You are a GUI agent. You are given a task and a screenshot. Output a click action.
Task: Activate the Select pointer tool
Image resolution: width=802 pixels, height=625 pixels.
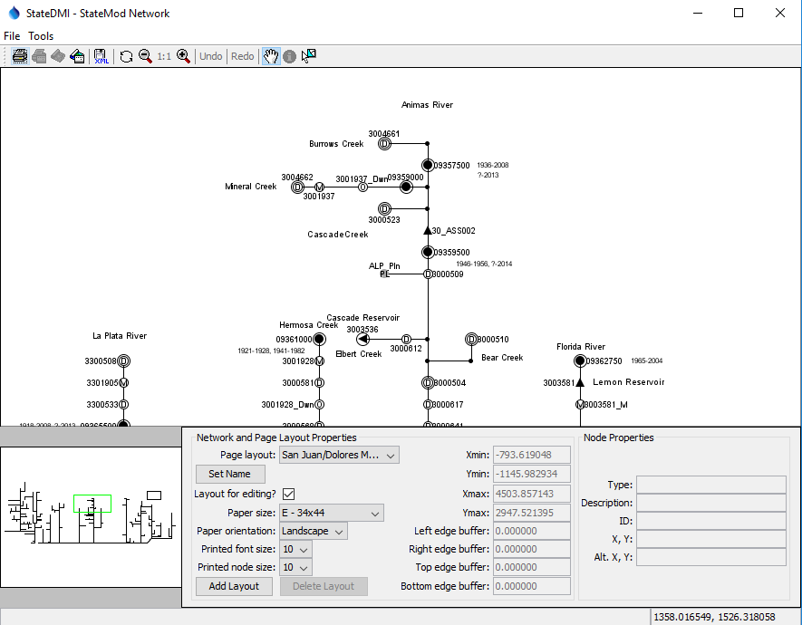pos(308,56)
